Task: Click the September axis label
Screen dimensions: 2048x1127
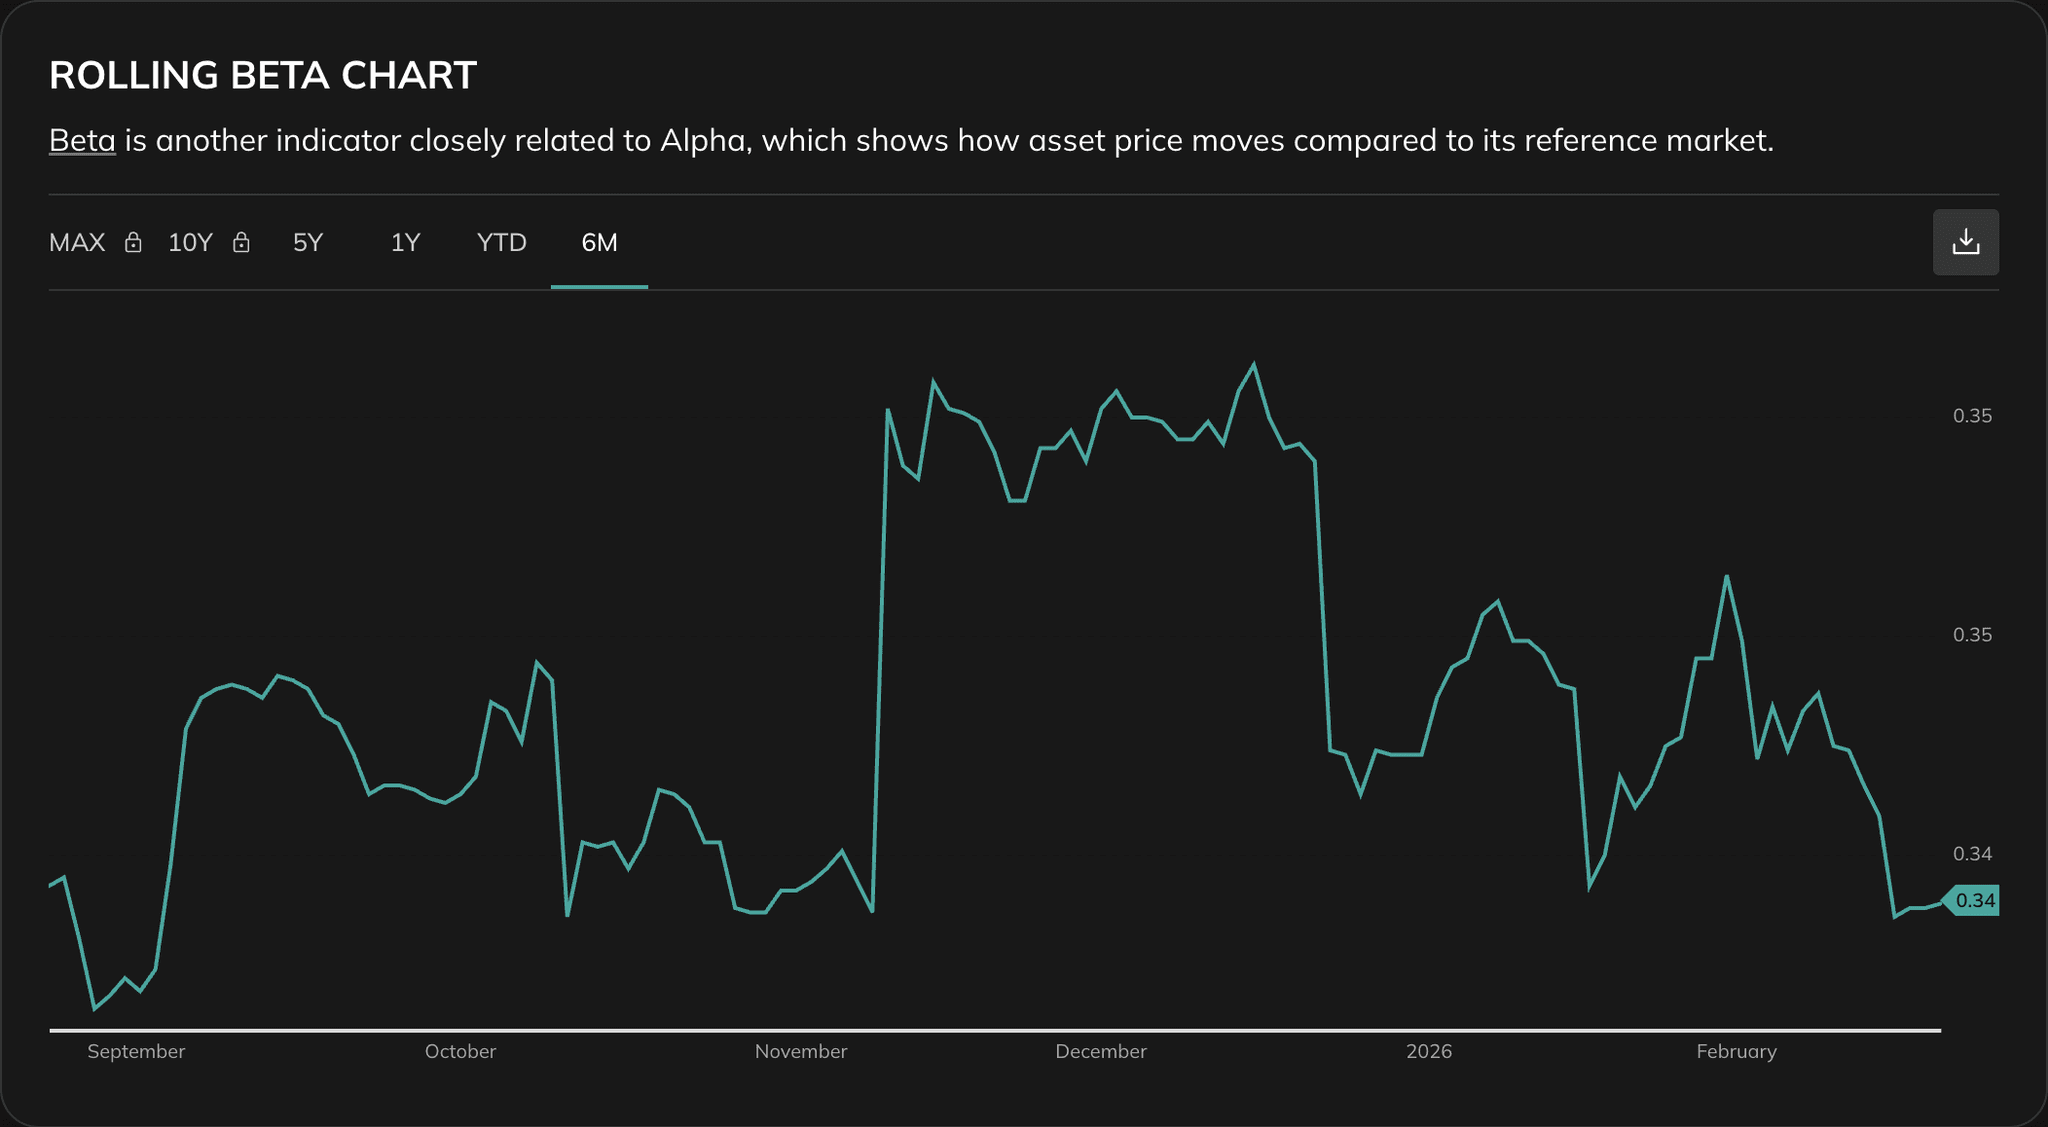Action: tap(137, 1051)
